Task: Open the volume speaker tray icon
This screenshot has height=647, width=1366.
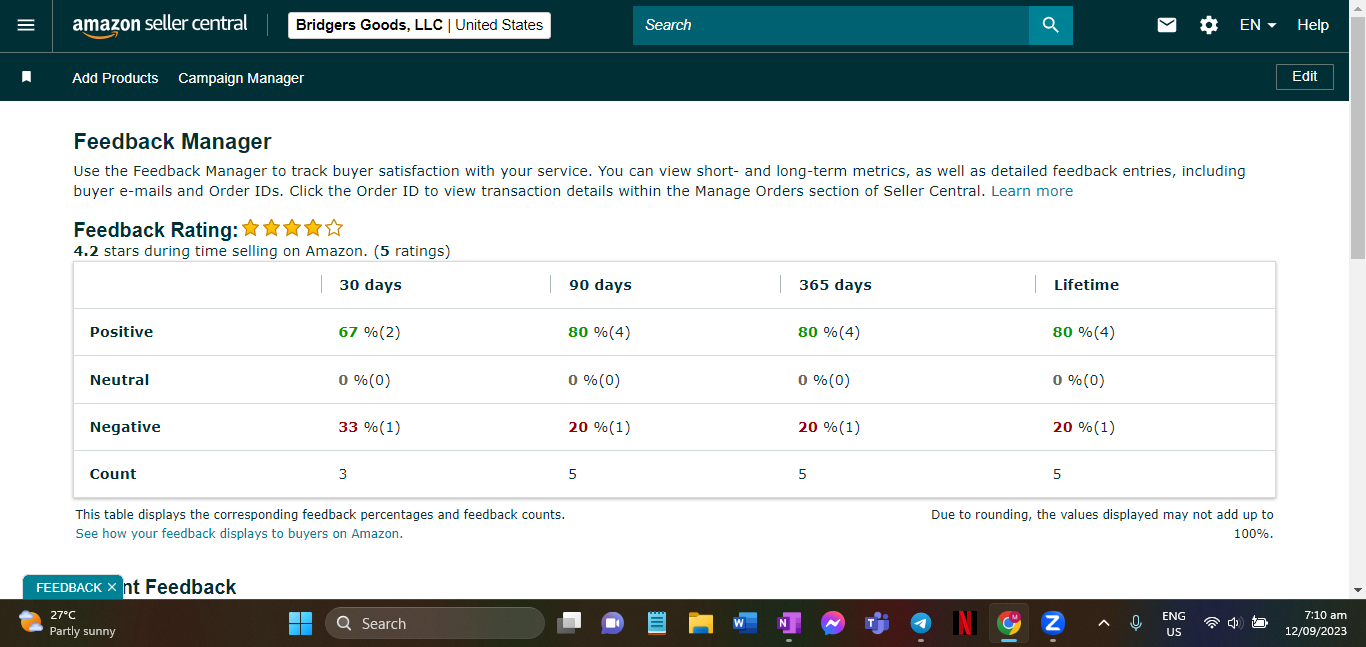Action: pyautogui.click(x=1234, y=623)
